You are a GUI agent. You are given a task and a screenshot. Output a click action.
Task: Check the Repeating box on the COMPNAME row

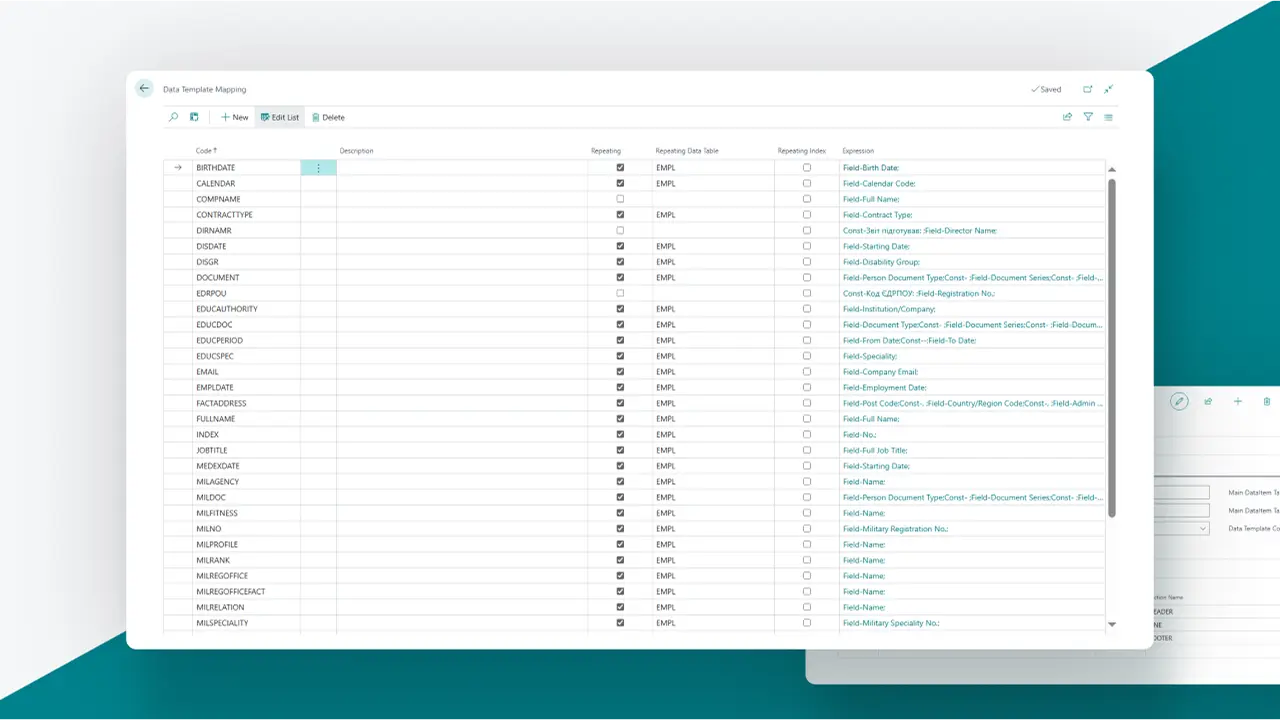coord(620,199)
